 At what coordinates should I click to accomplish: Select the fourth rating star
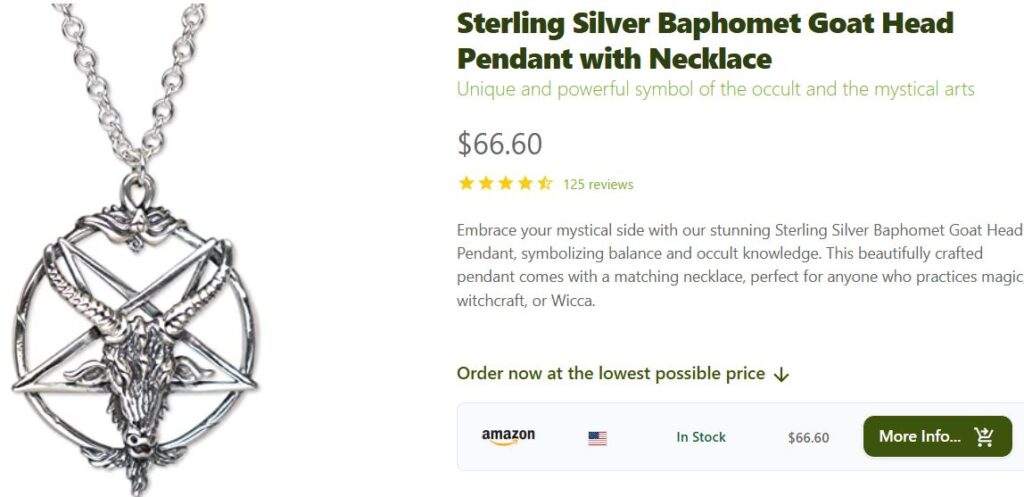(x=525, y=183)
